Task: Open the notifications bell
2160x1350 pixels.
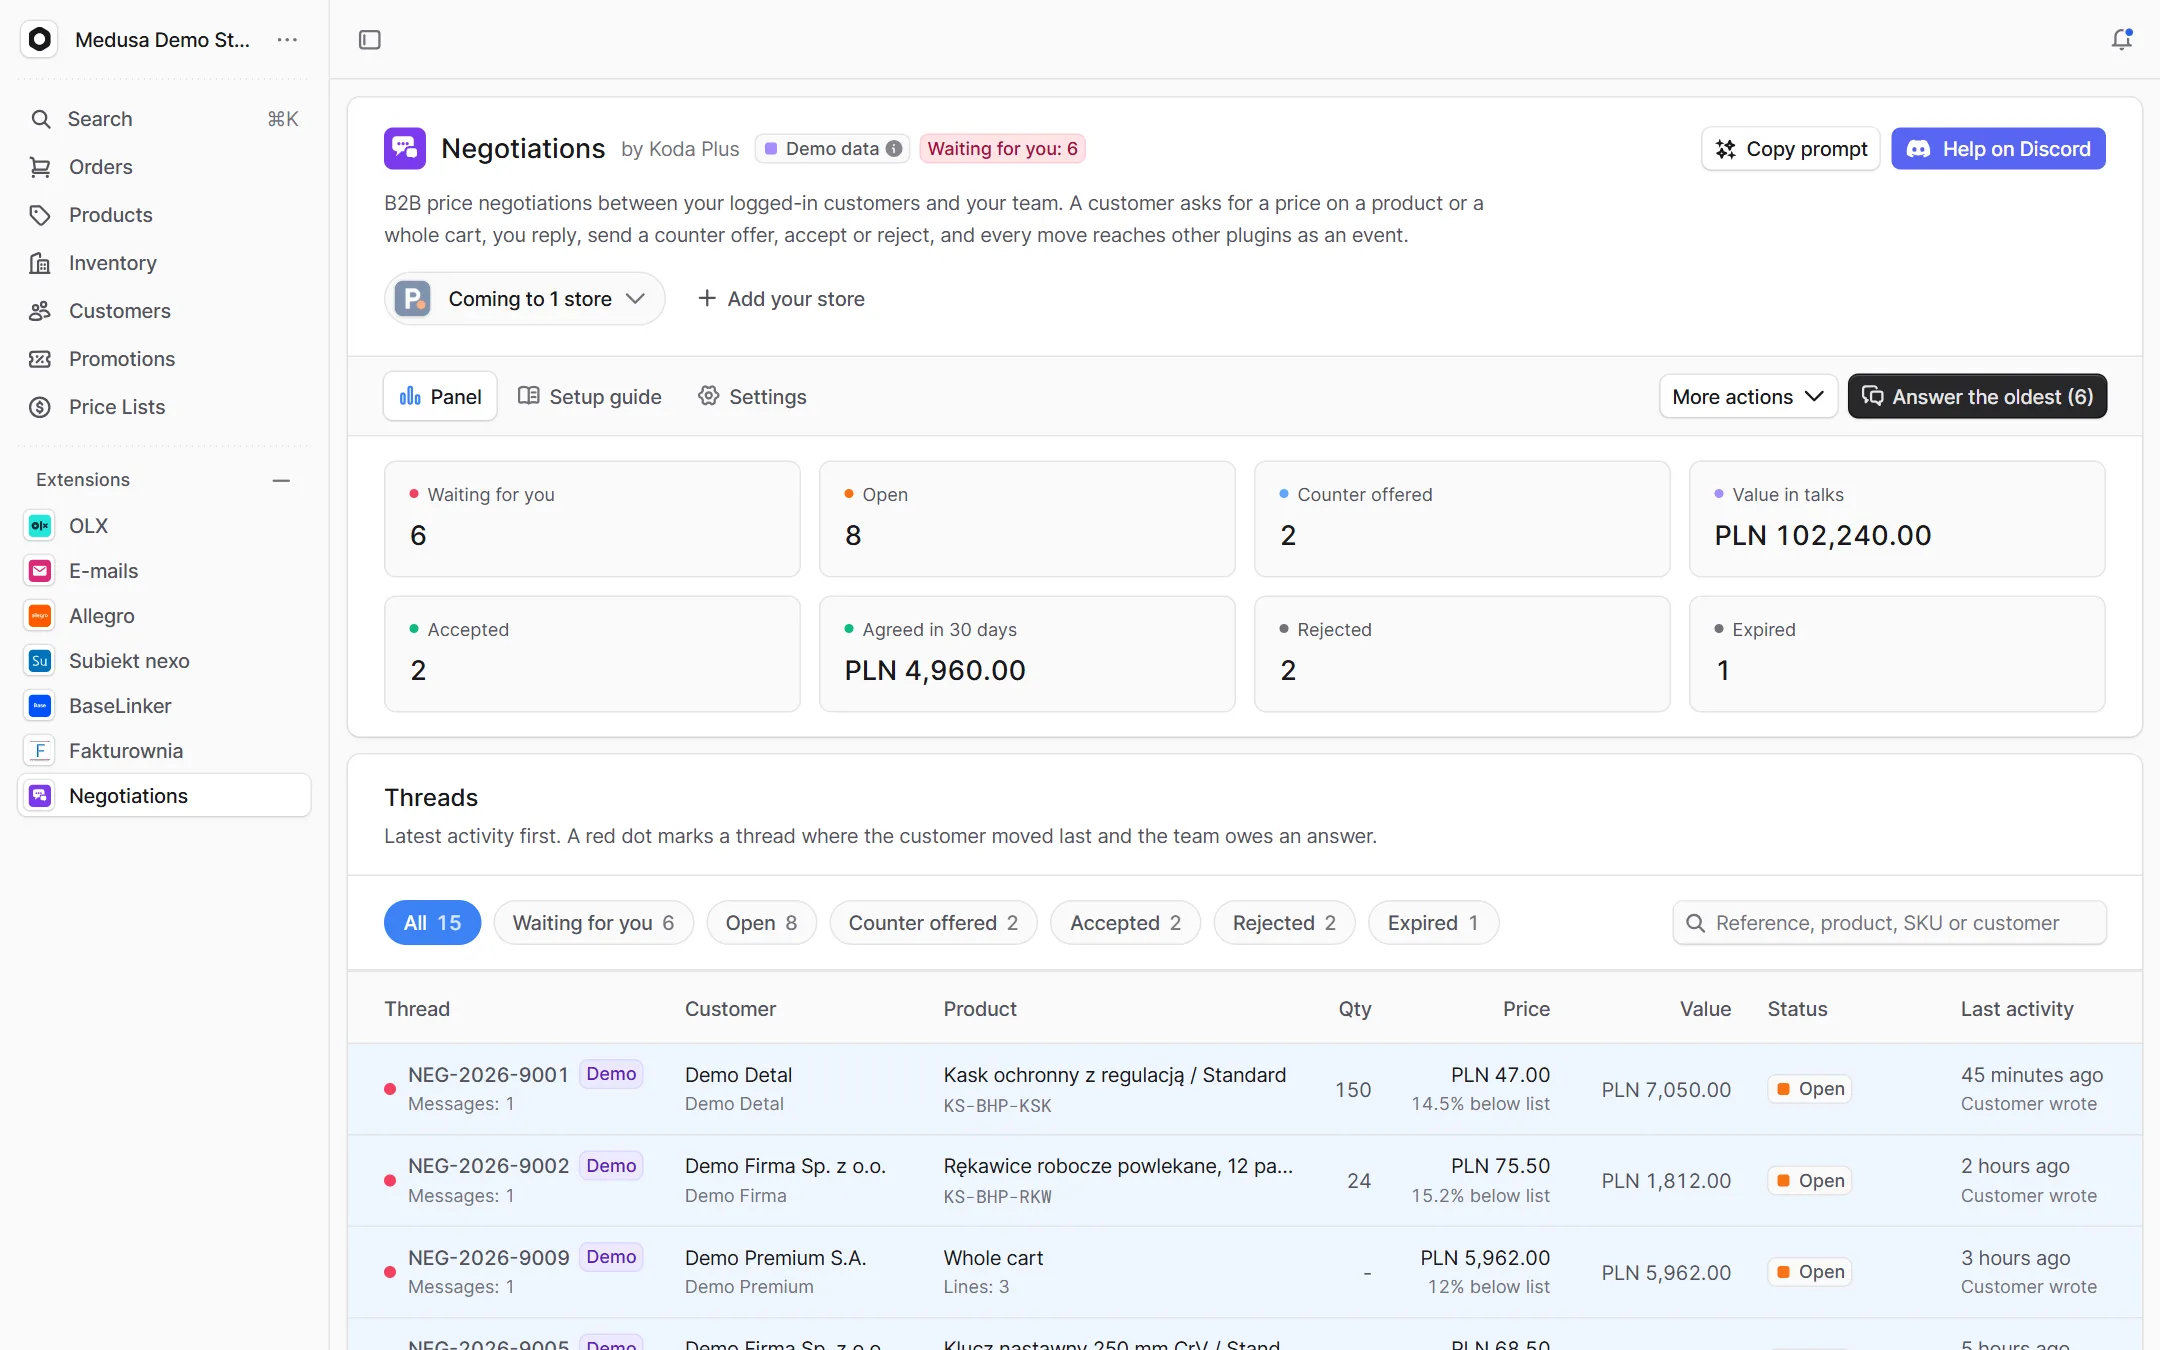Action: pyautogui.click(x=2121, y=40)
